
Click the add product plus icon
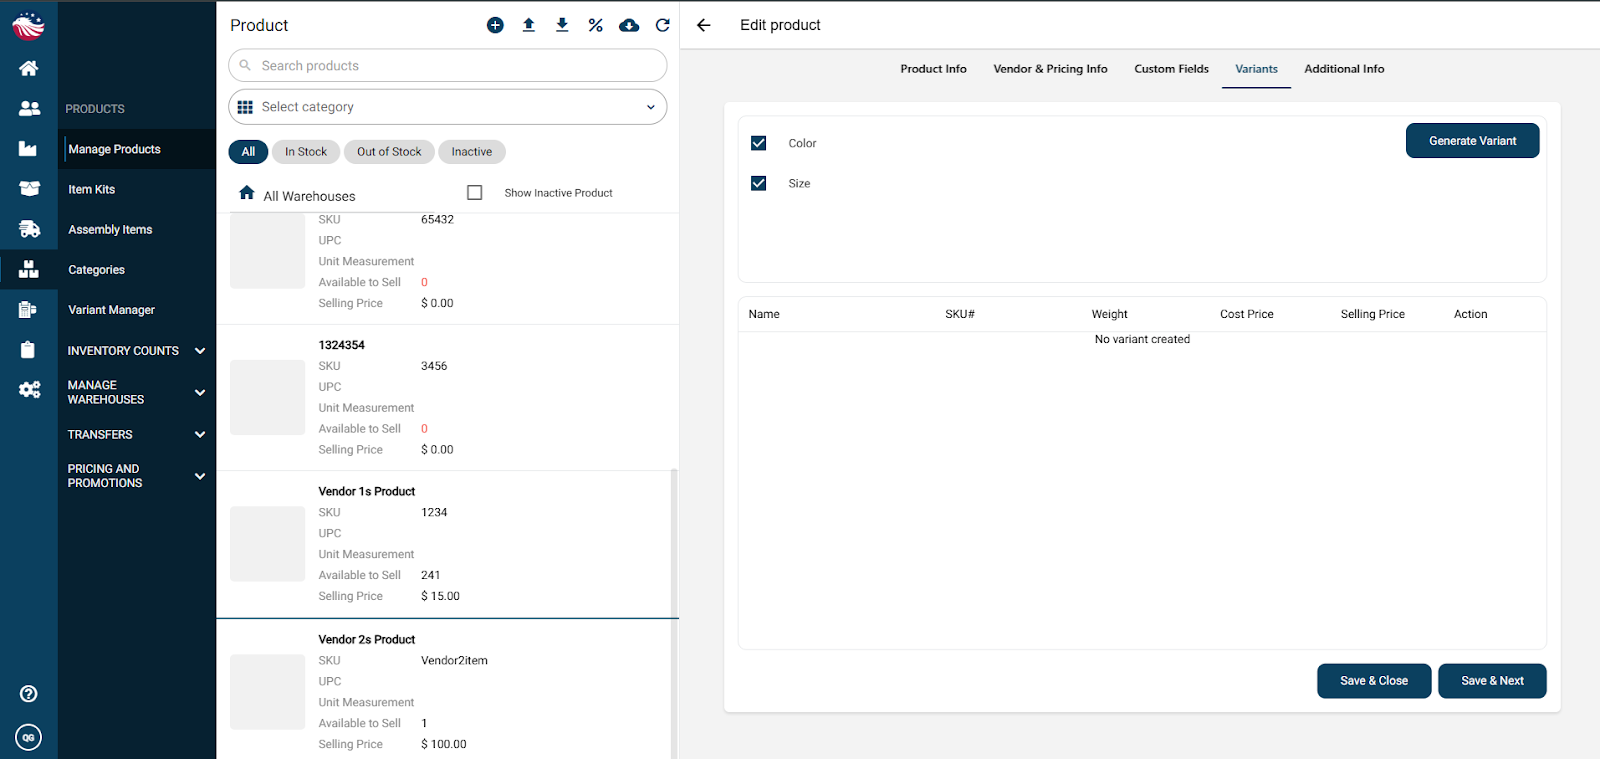(495, 25)
